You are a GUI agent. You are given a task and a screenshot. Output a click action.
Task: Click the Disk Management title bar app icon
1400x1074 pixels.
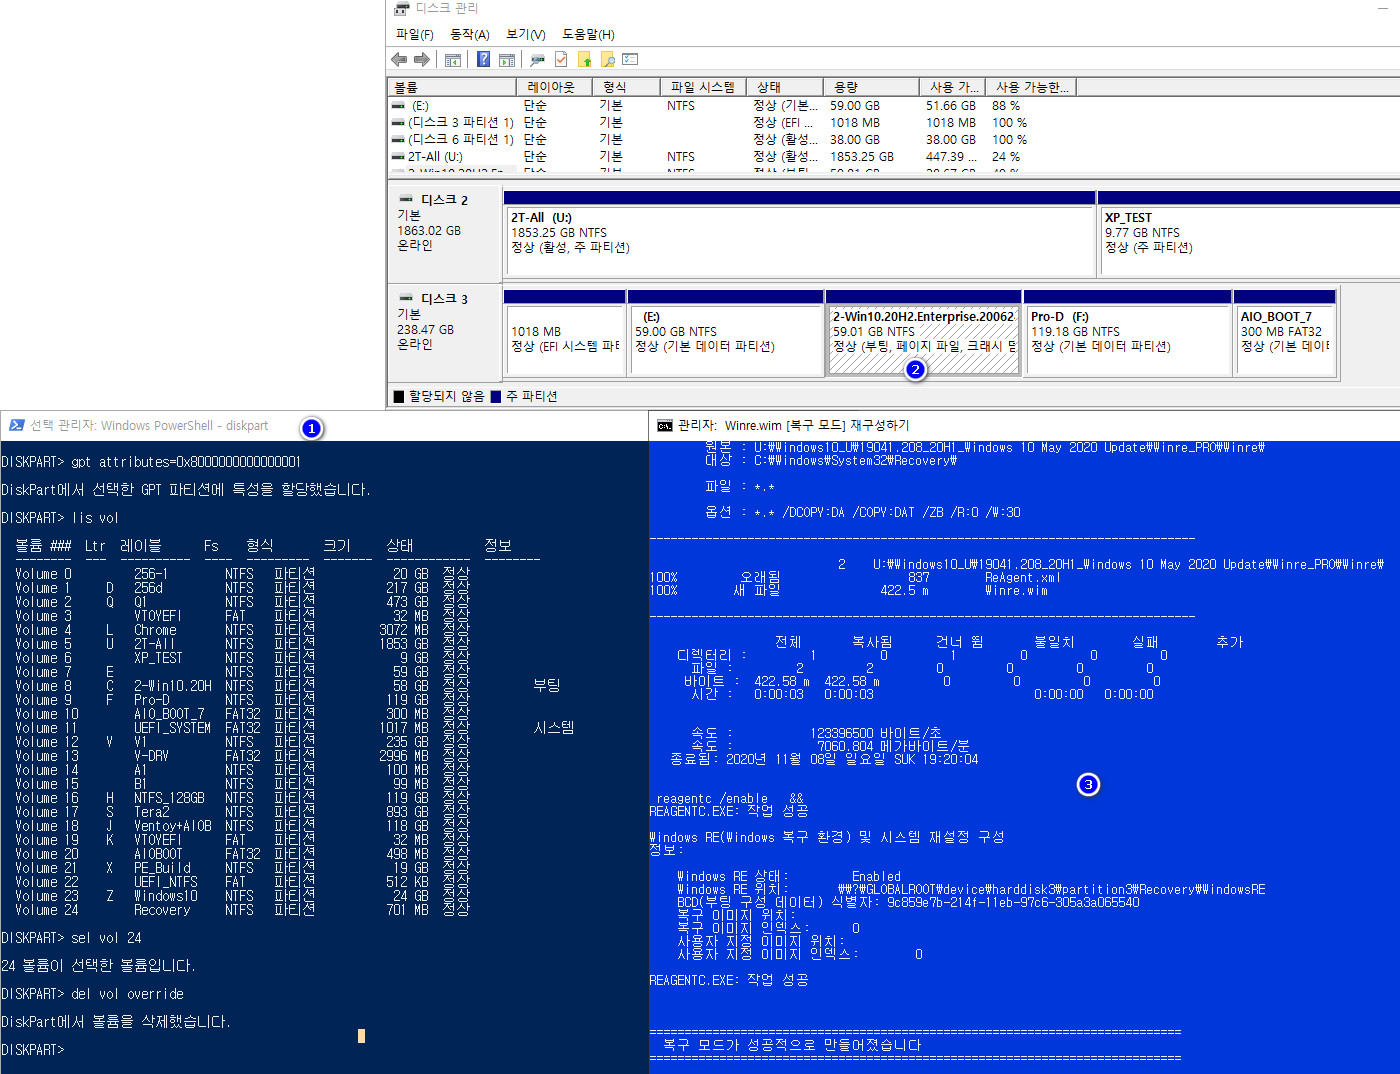tap(402, 8)
